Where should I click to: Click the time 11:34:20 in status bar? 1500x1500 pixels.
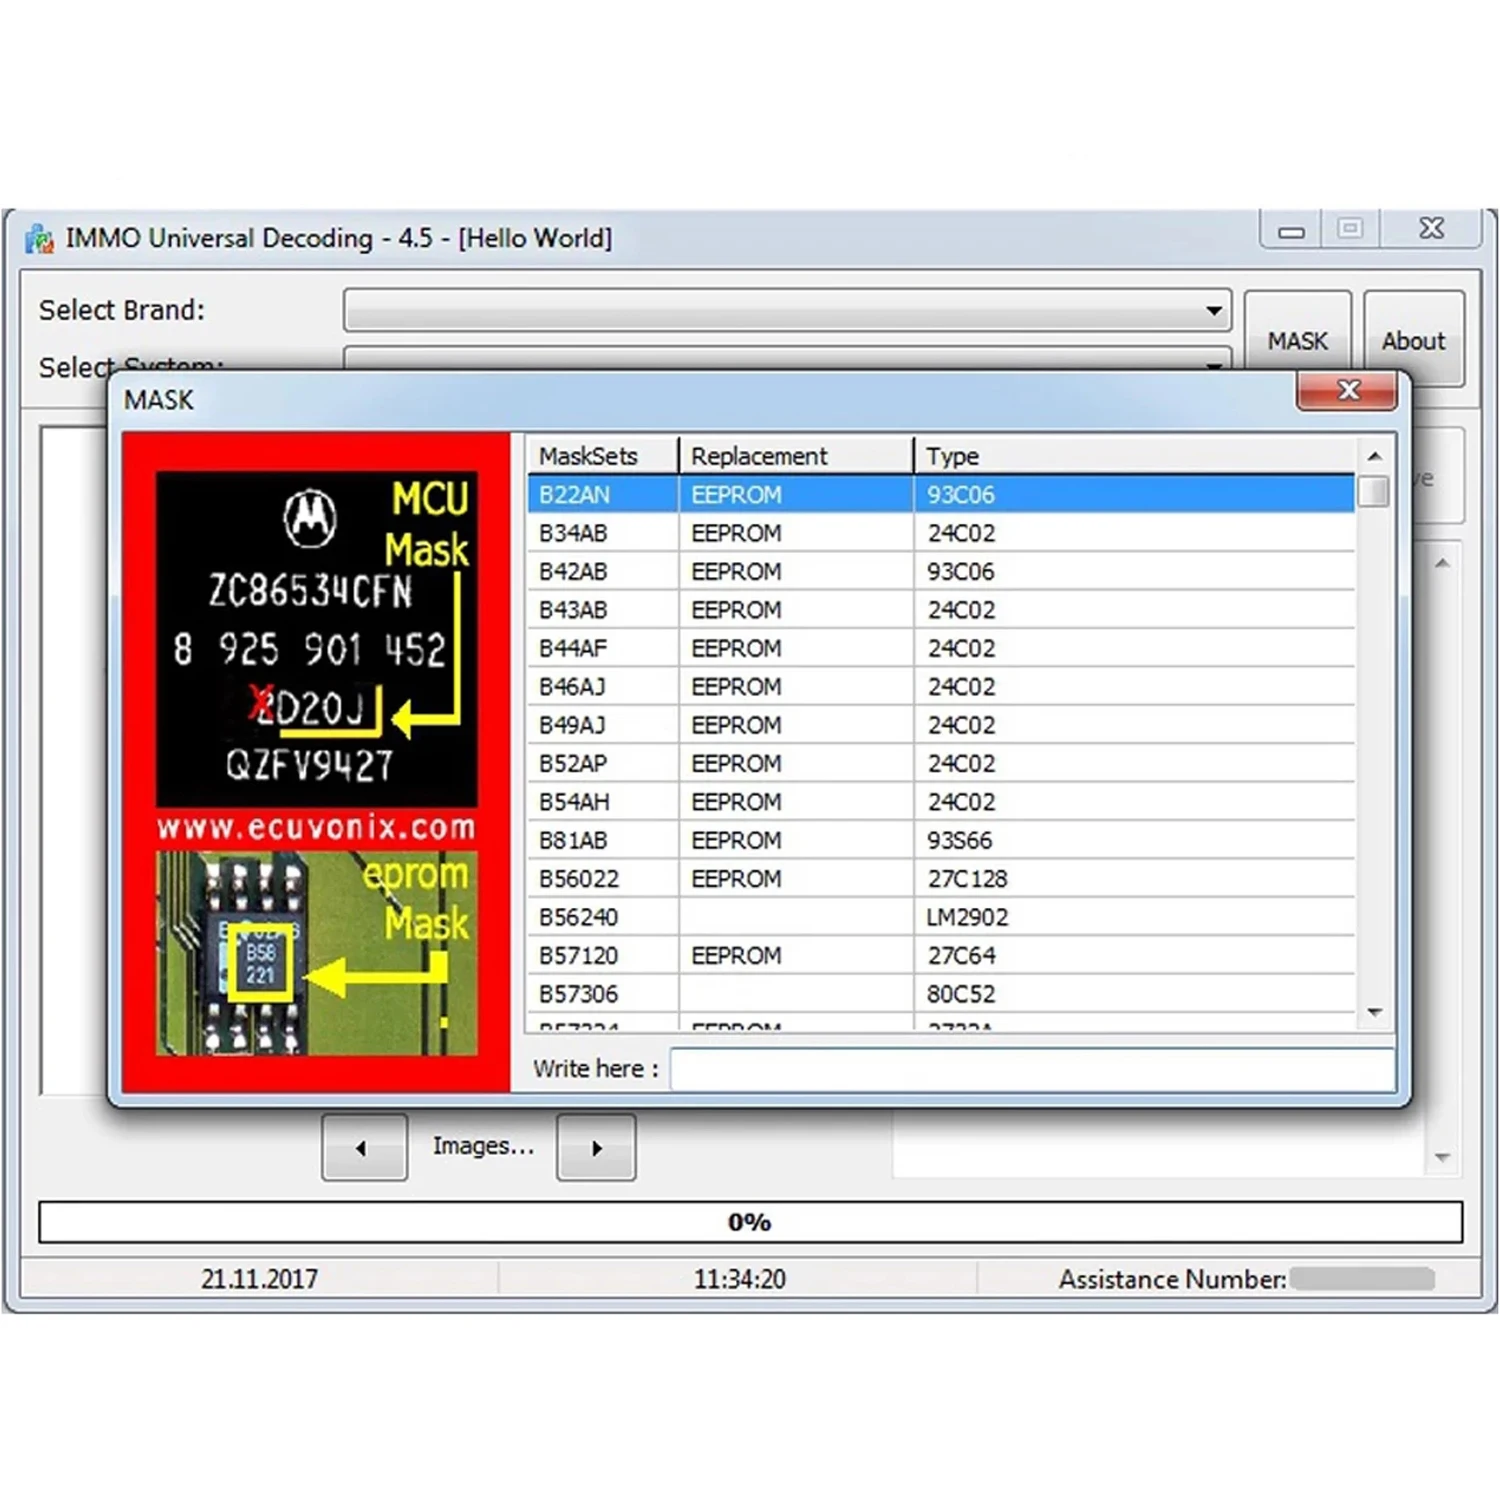tap(740, 1279)
